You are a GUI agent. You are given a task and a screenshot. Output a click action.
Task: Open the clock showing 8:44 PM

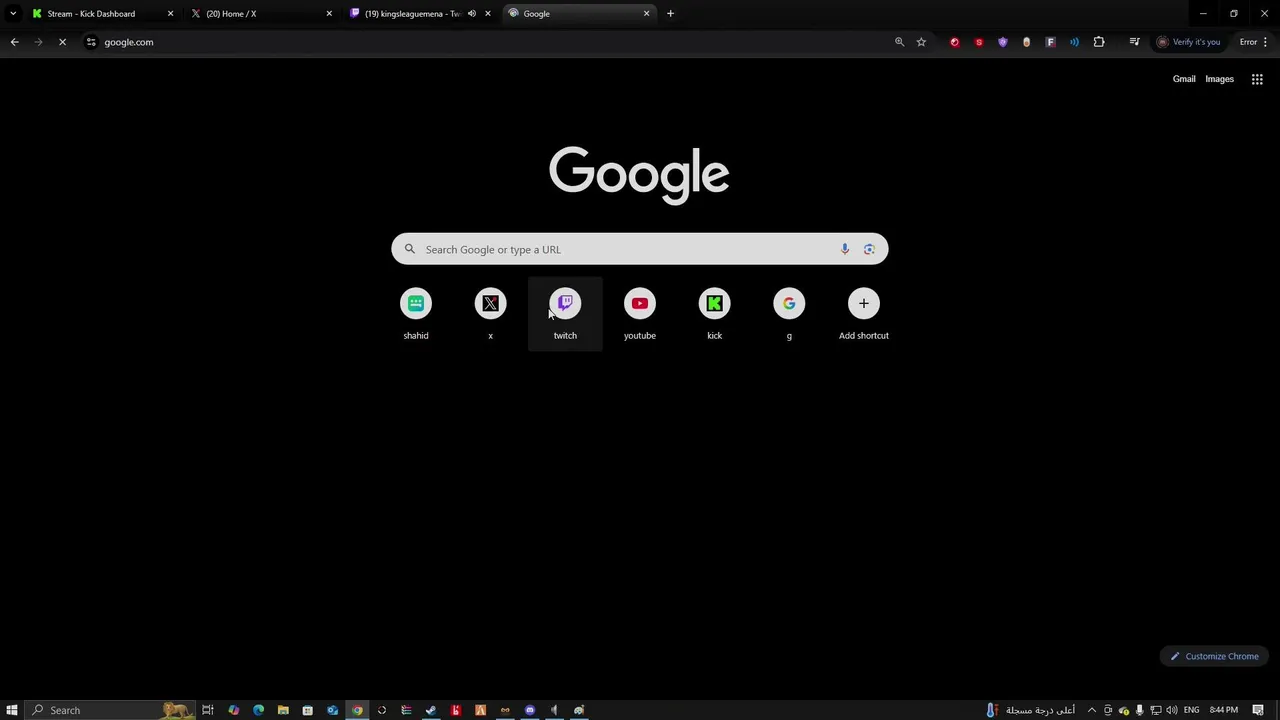click(x=1223, y=710)
